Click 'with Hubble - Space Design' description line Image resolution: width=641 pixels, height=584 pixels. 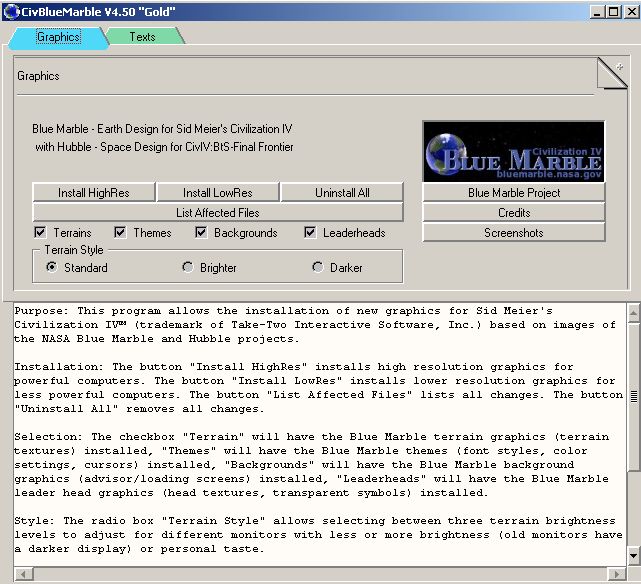point(164,147)
